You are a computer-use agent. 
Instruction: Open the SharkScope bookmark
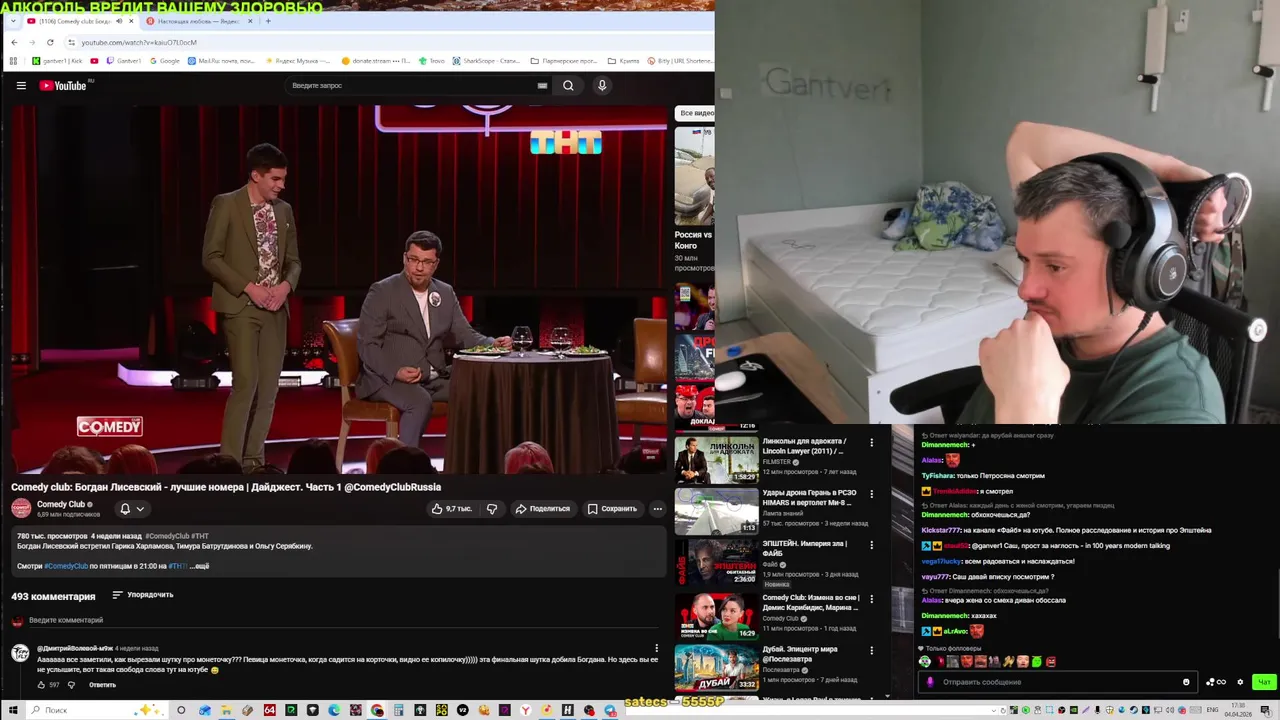point(486,61)
